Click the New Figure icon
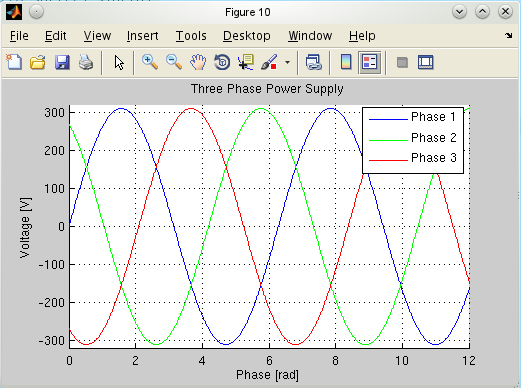The image size is (521, 388). [14, 62]
